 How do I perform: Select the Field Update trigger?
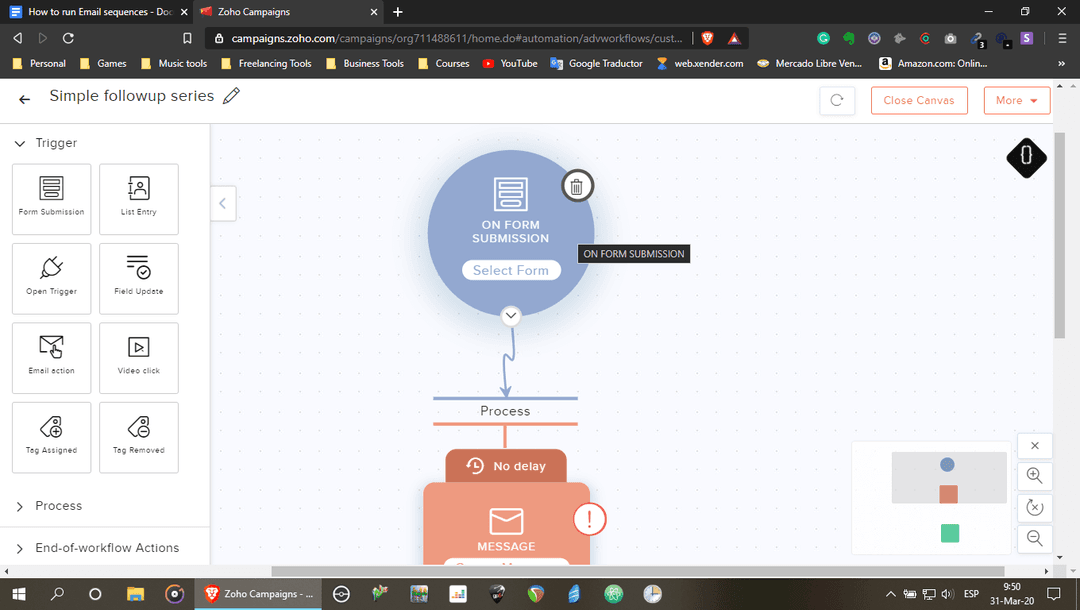[138, 278]
